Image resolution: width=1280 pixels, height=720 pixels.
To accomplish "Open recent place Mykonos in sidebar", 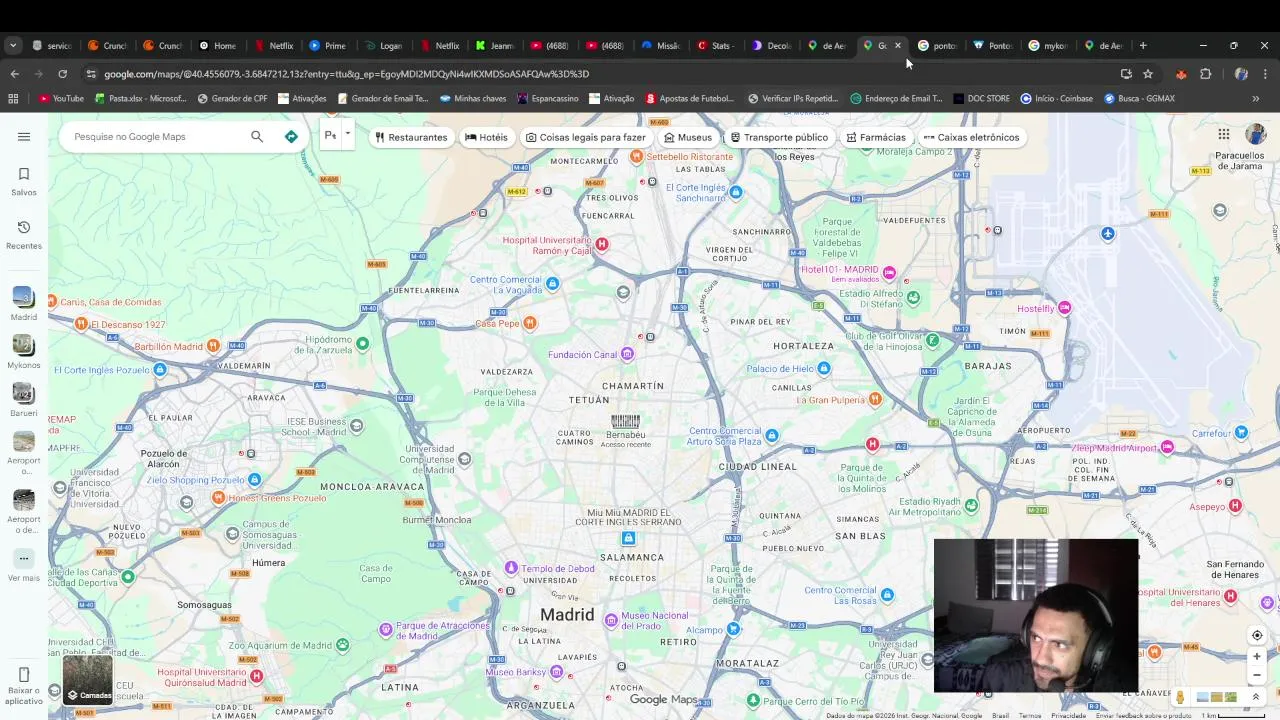I will tap(24, 352).
